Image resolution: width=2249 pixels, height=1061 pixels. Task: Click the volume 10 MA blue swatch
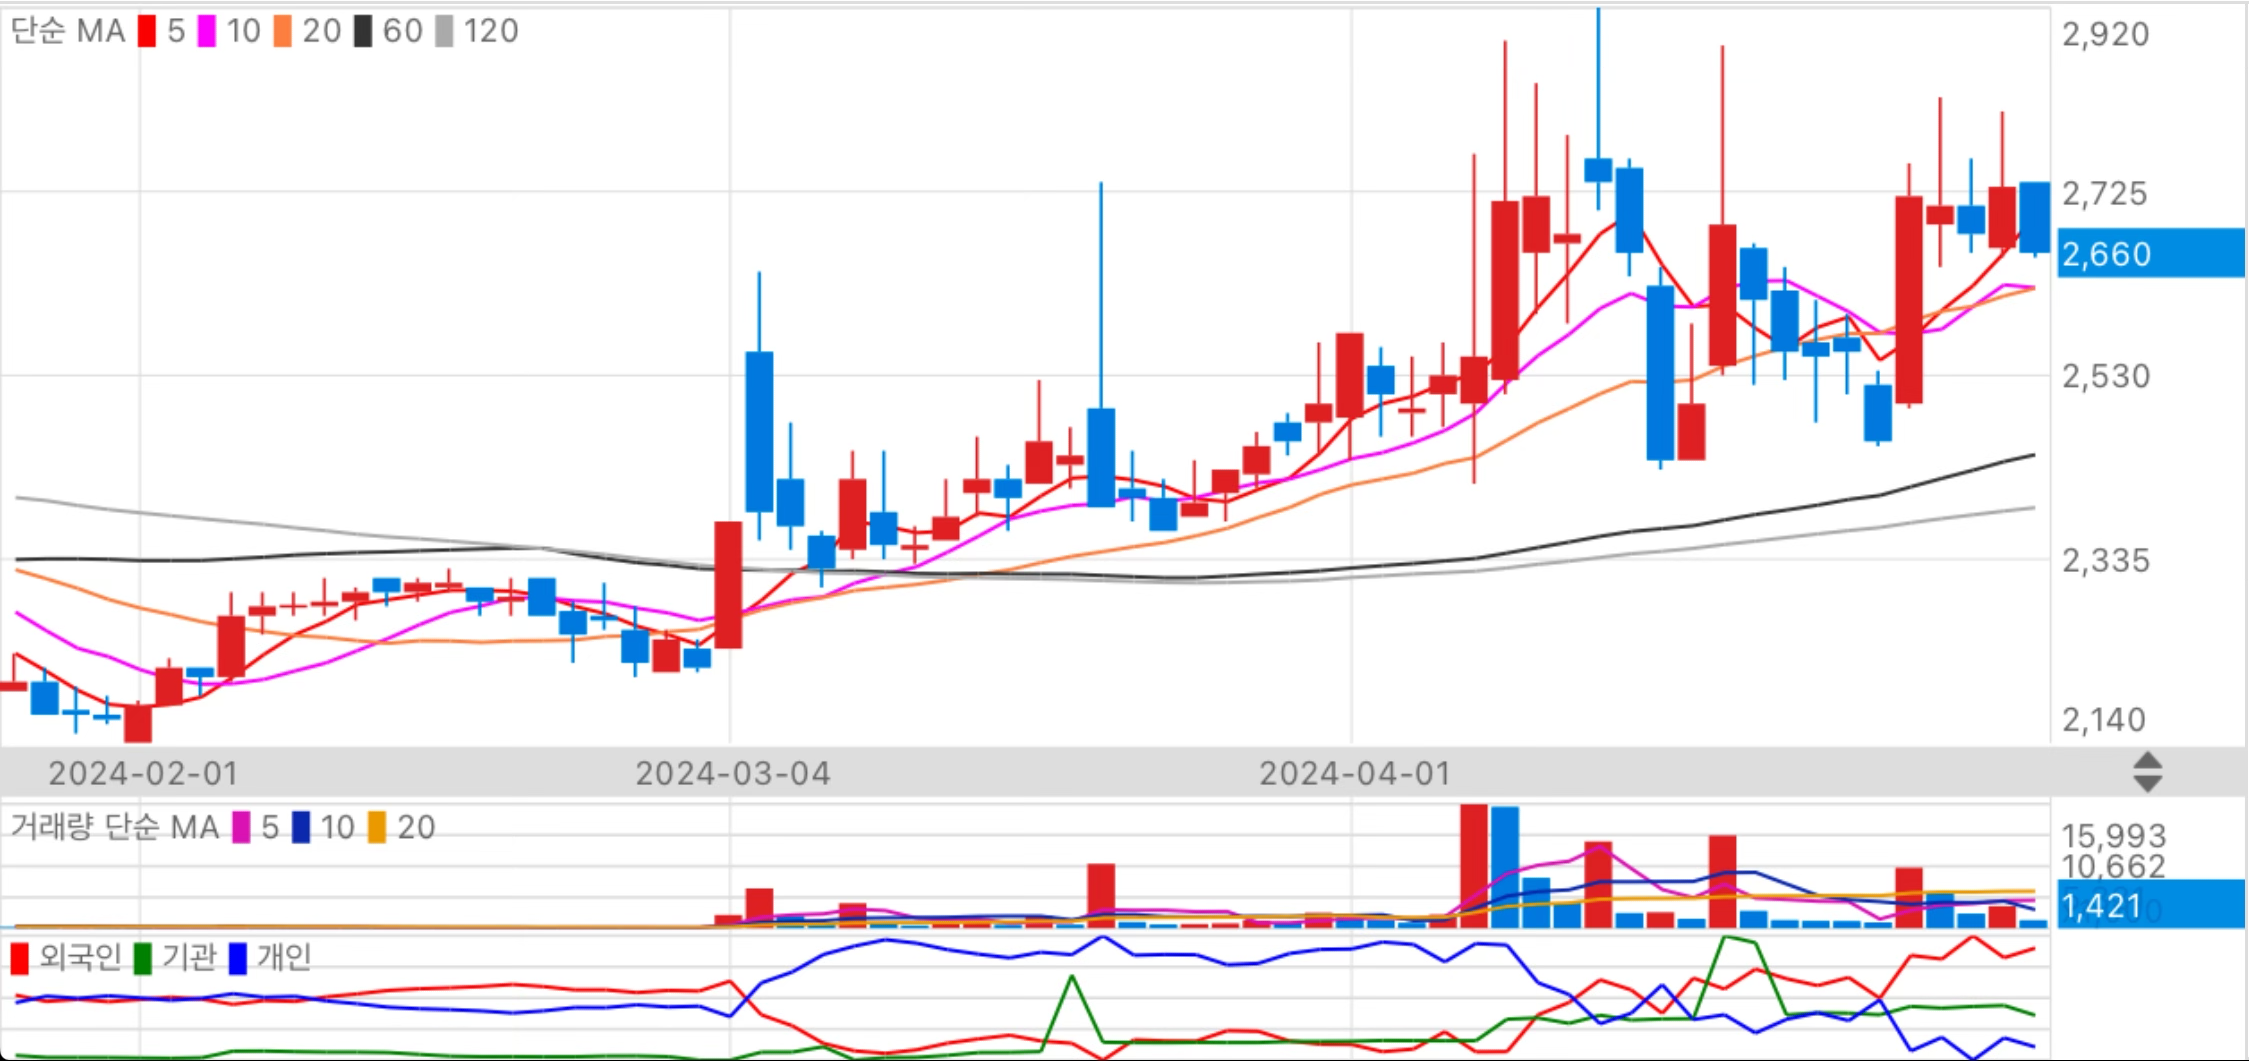pos(301,827)
